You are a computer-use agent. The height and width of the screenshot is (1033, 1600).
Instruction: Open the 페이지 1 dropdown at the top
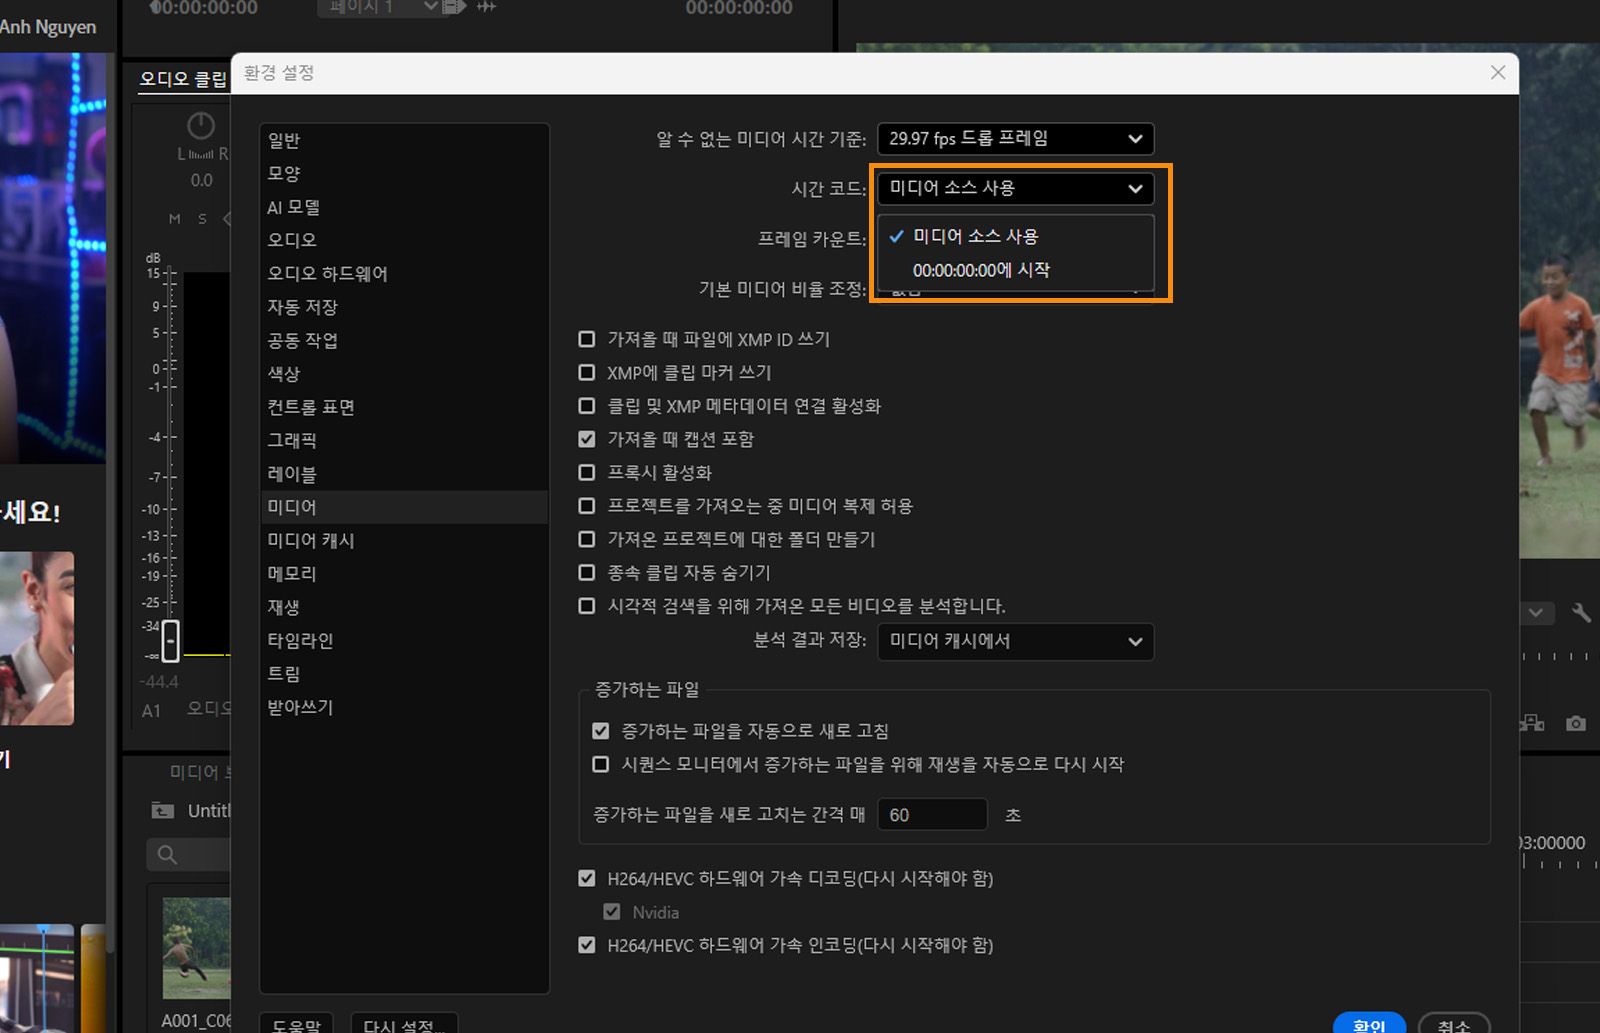[x=378, y=9]
